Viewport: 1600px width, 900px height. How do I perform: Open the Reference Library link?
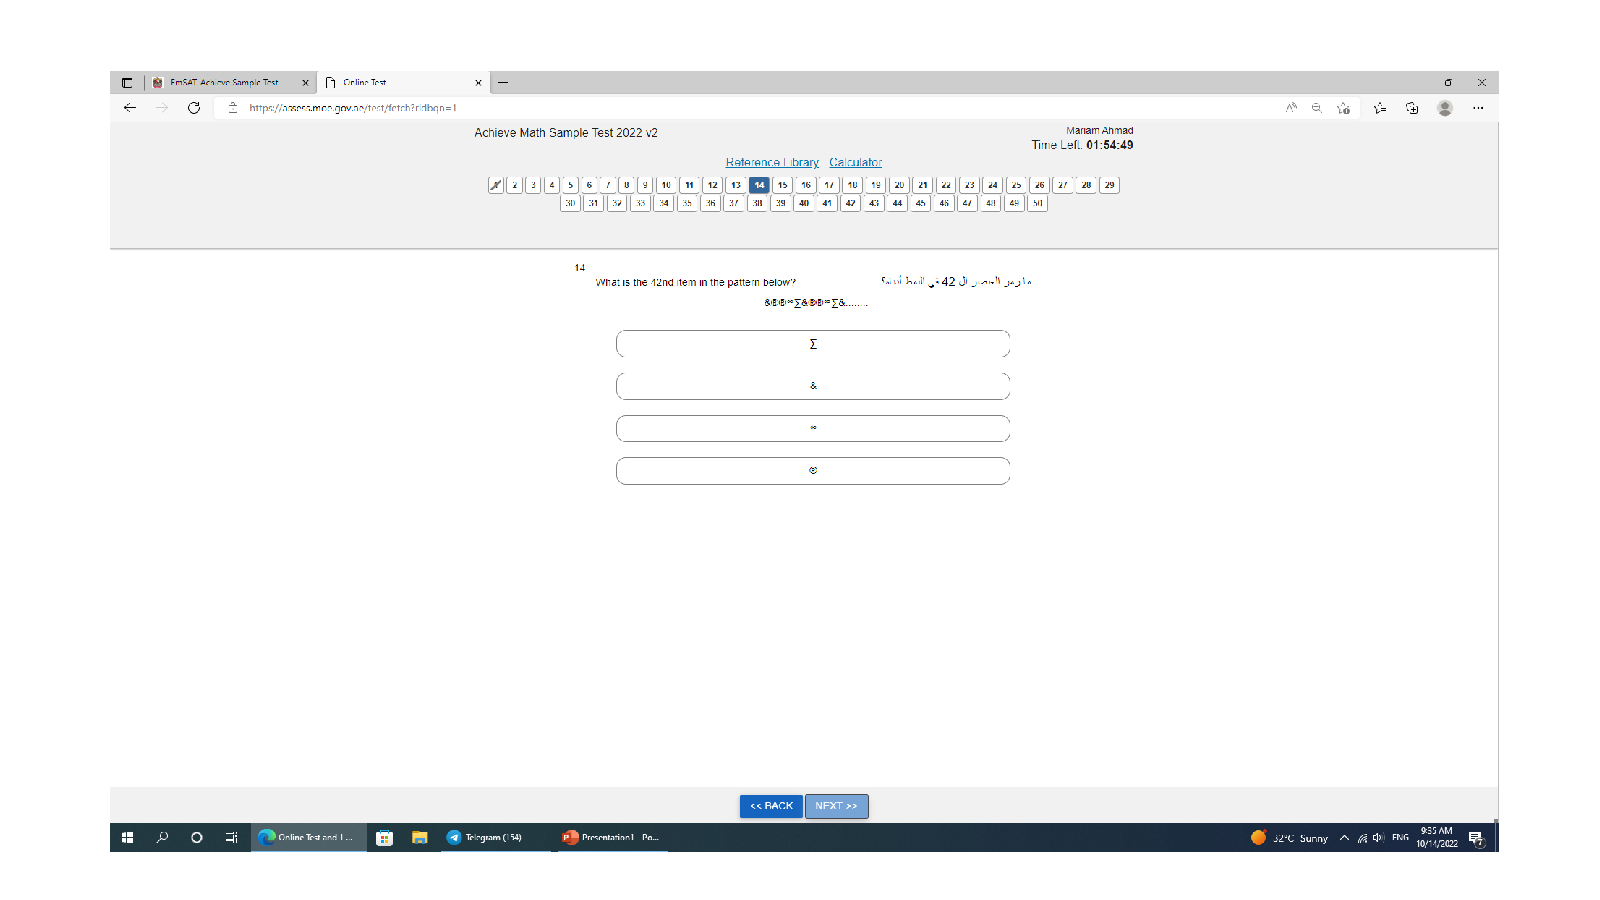coord(772,162)
